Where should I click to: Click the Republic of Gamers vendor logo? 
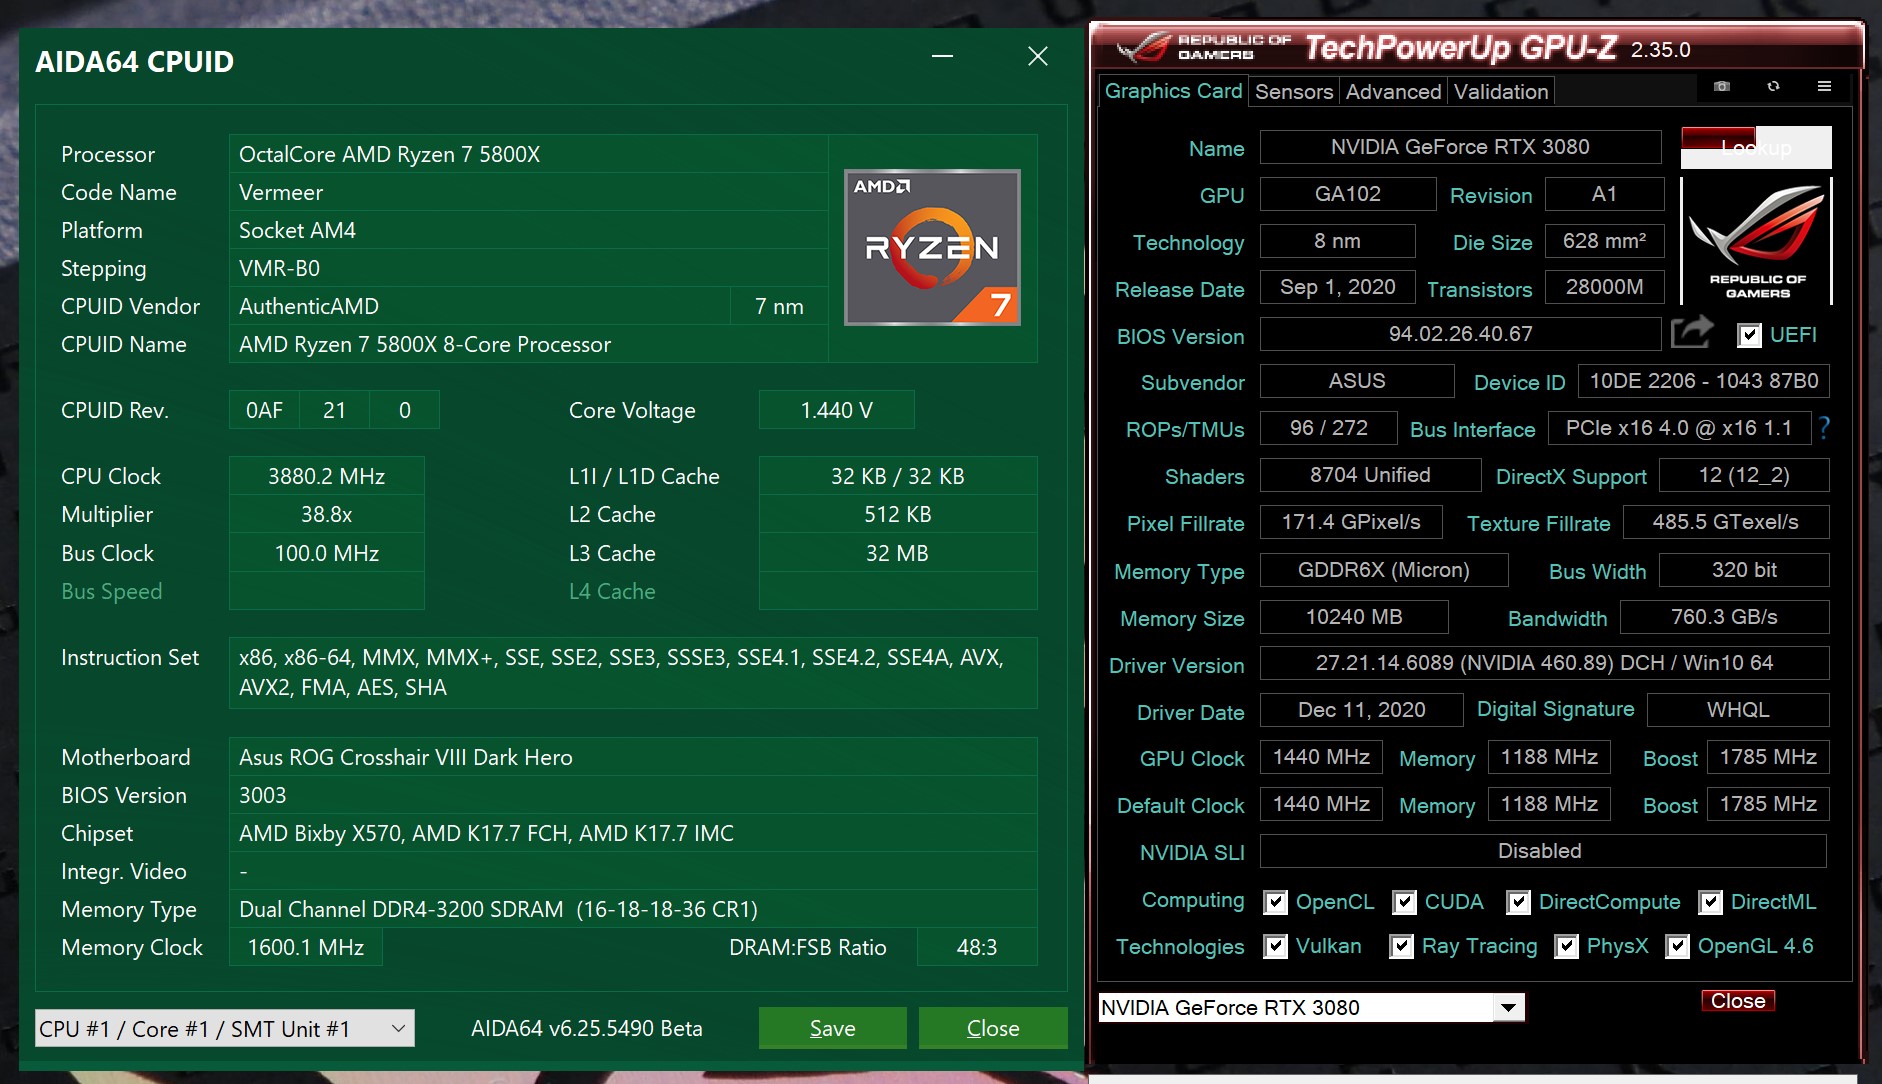click(1757, 241)
